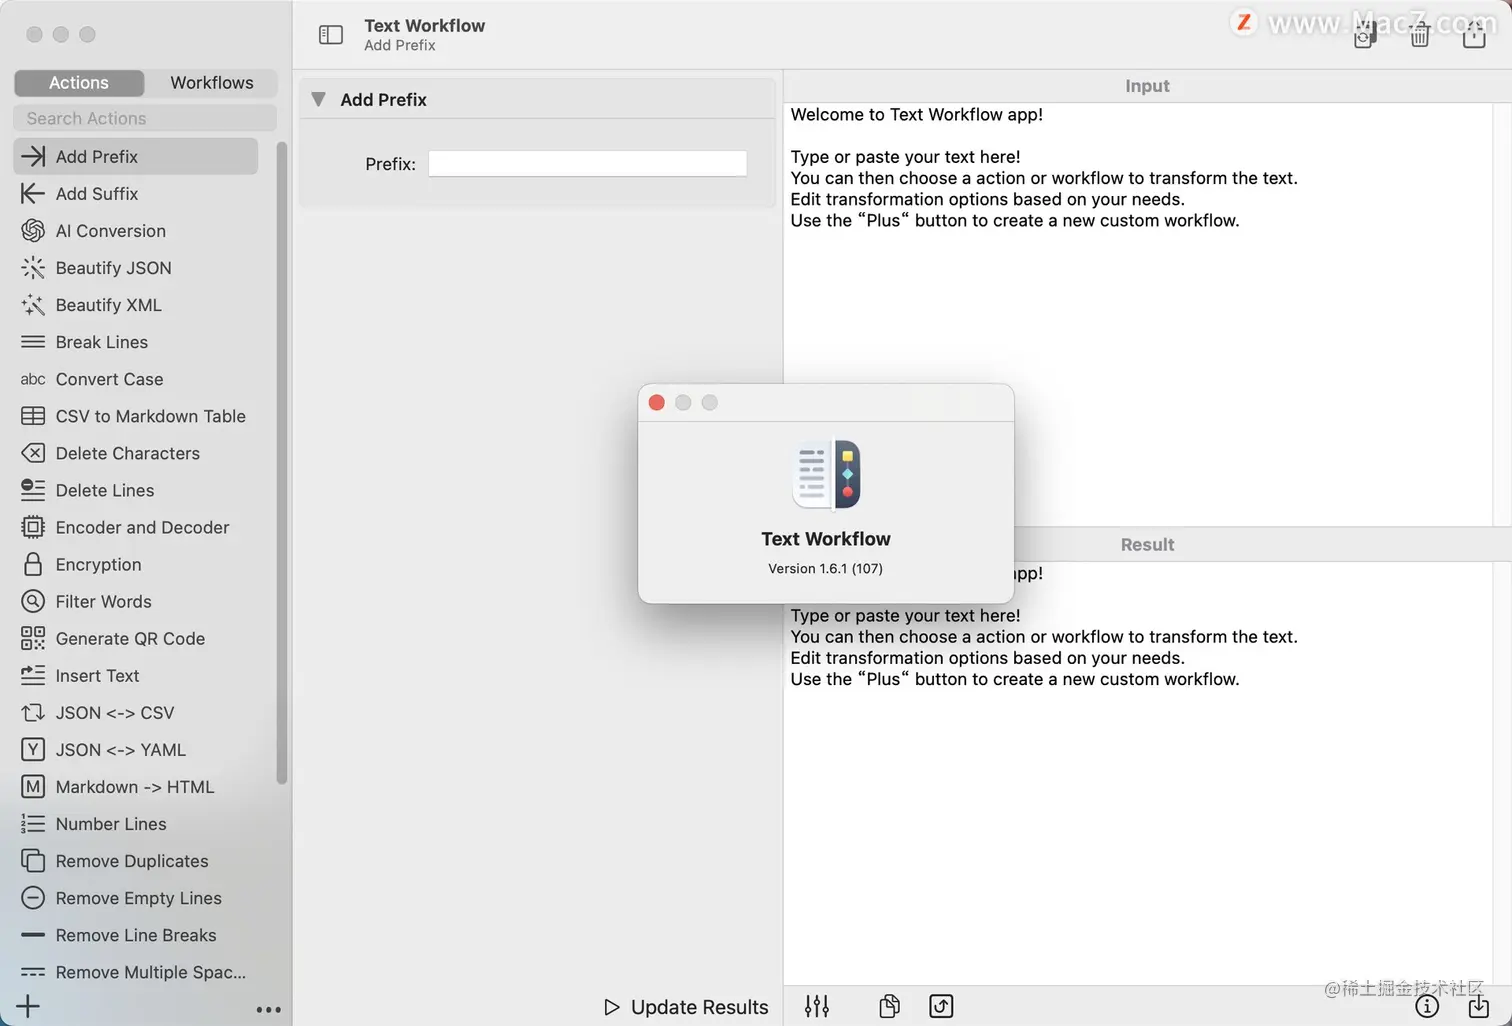The width and height of the screenshot is (1512, 1026).
Task: Select the JSON <-> YAML action
Action: [136, 749]
